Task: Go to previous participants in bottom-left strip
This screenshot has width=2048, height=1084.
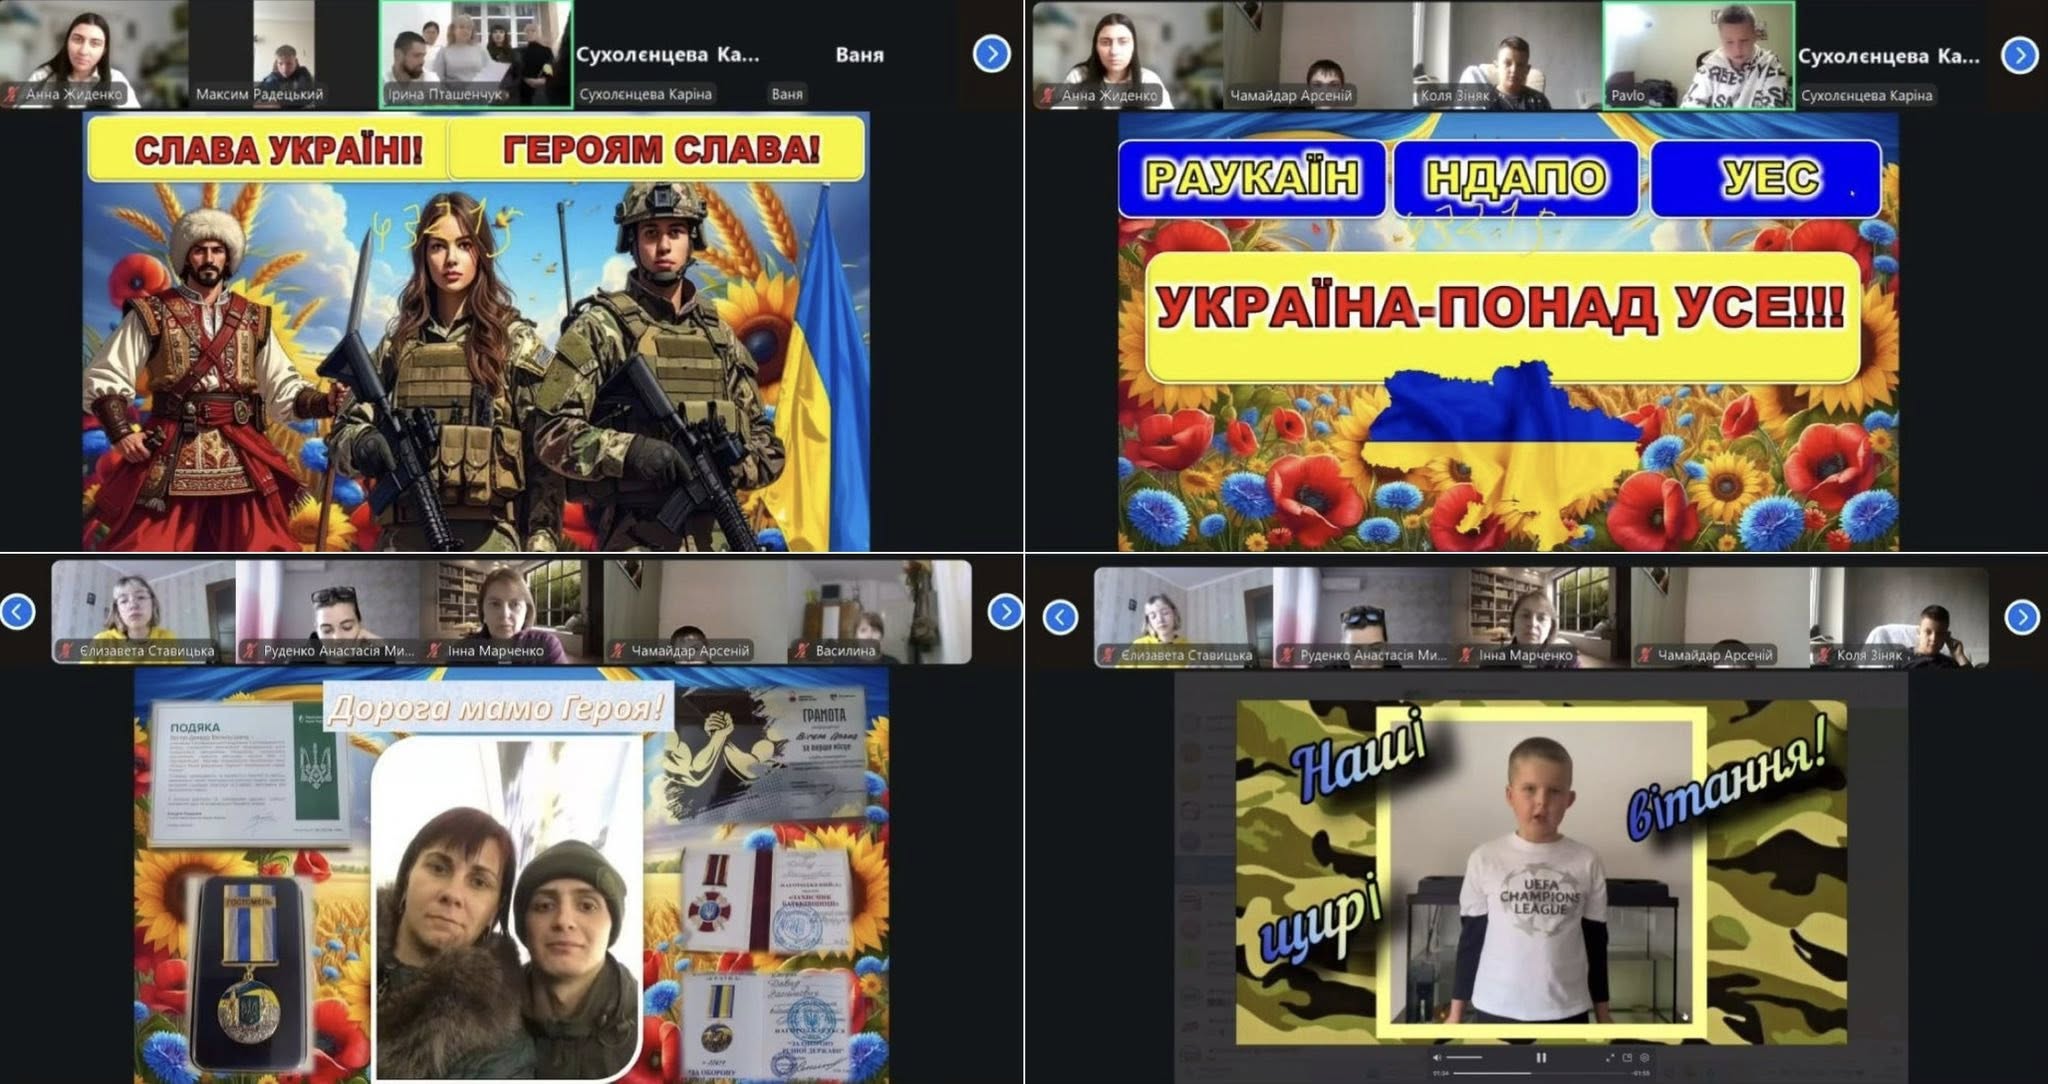Action: 18,611
